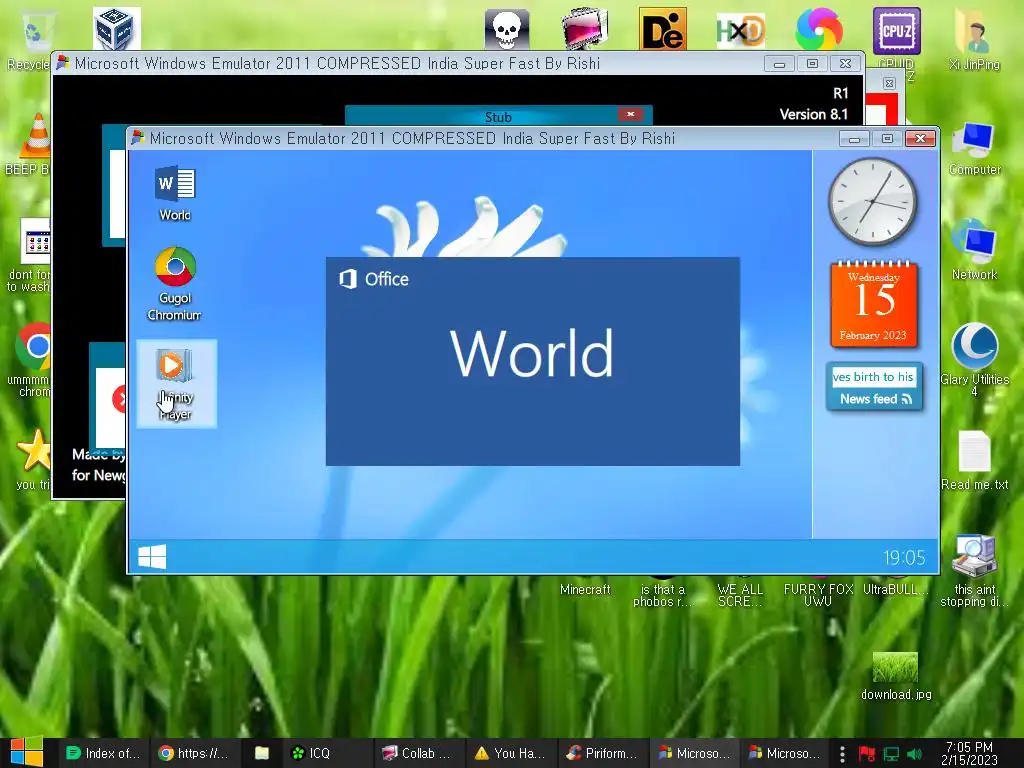Open the Computer desktop icon

(x=974, y=148)
